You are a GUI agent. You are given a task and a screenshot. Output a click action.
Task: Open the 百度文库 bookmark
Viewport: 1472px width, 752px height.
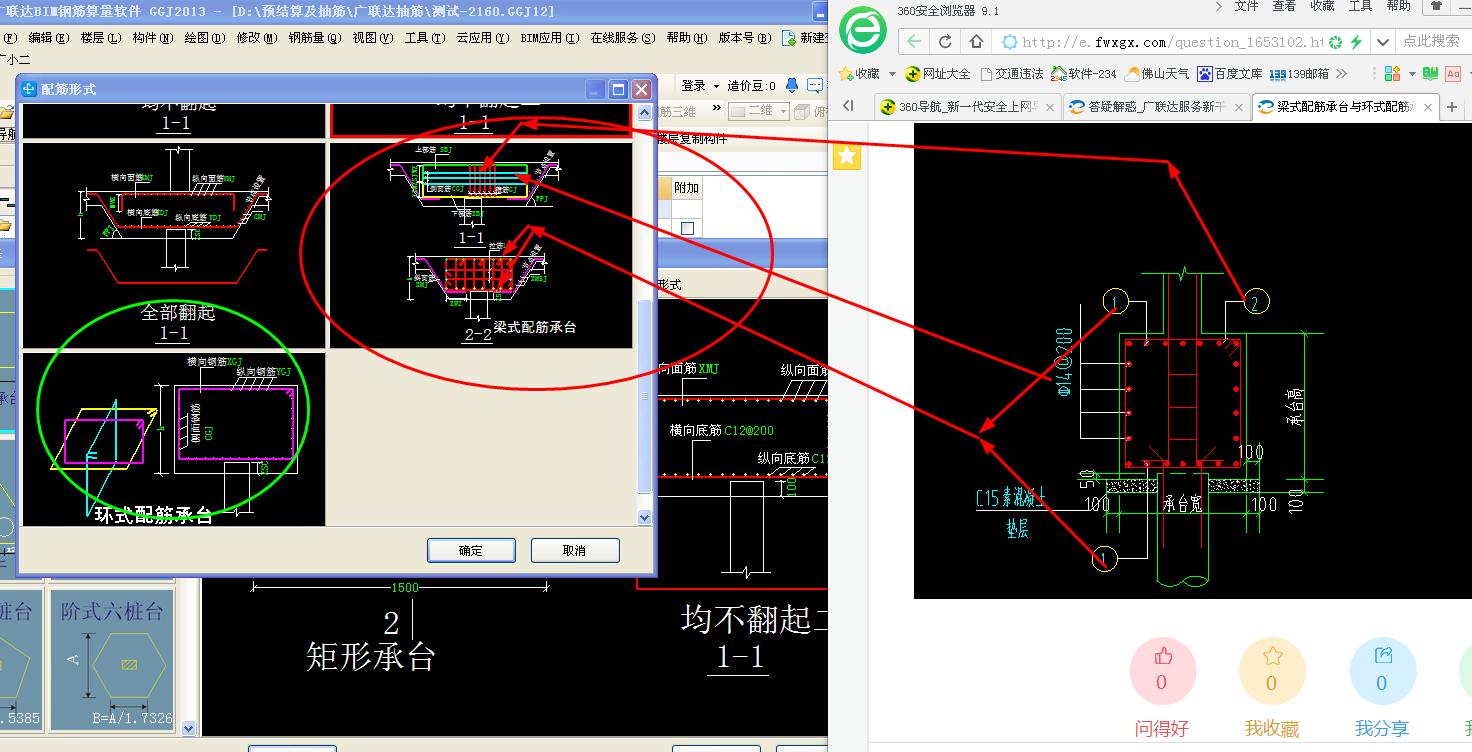[x=1229, y=73]
